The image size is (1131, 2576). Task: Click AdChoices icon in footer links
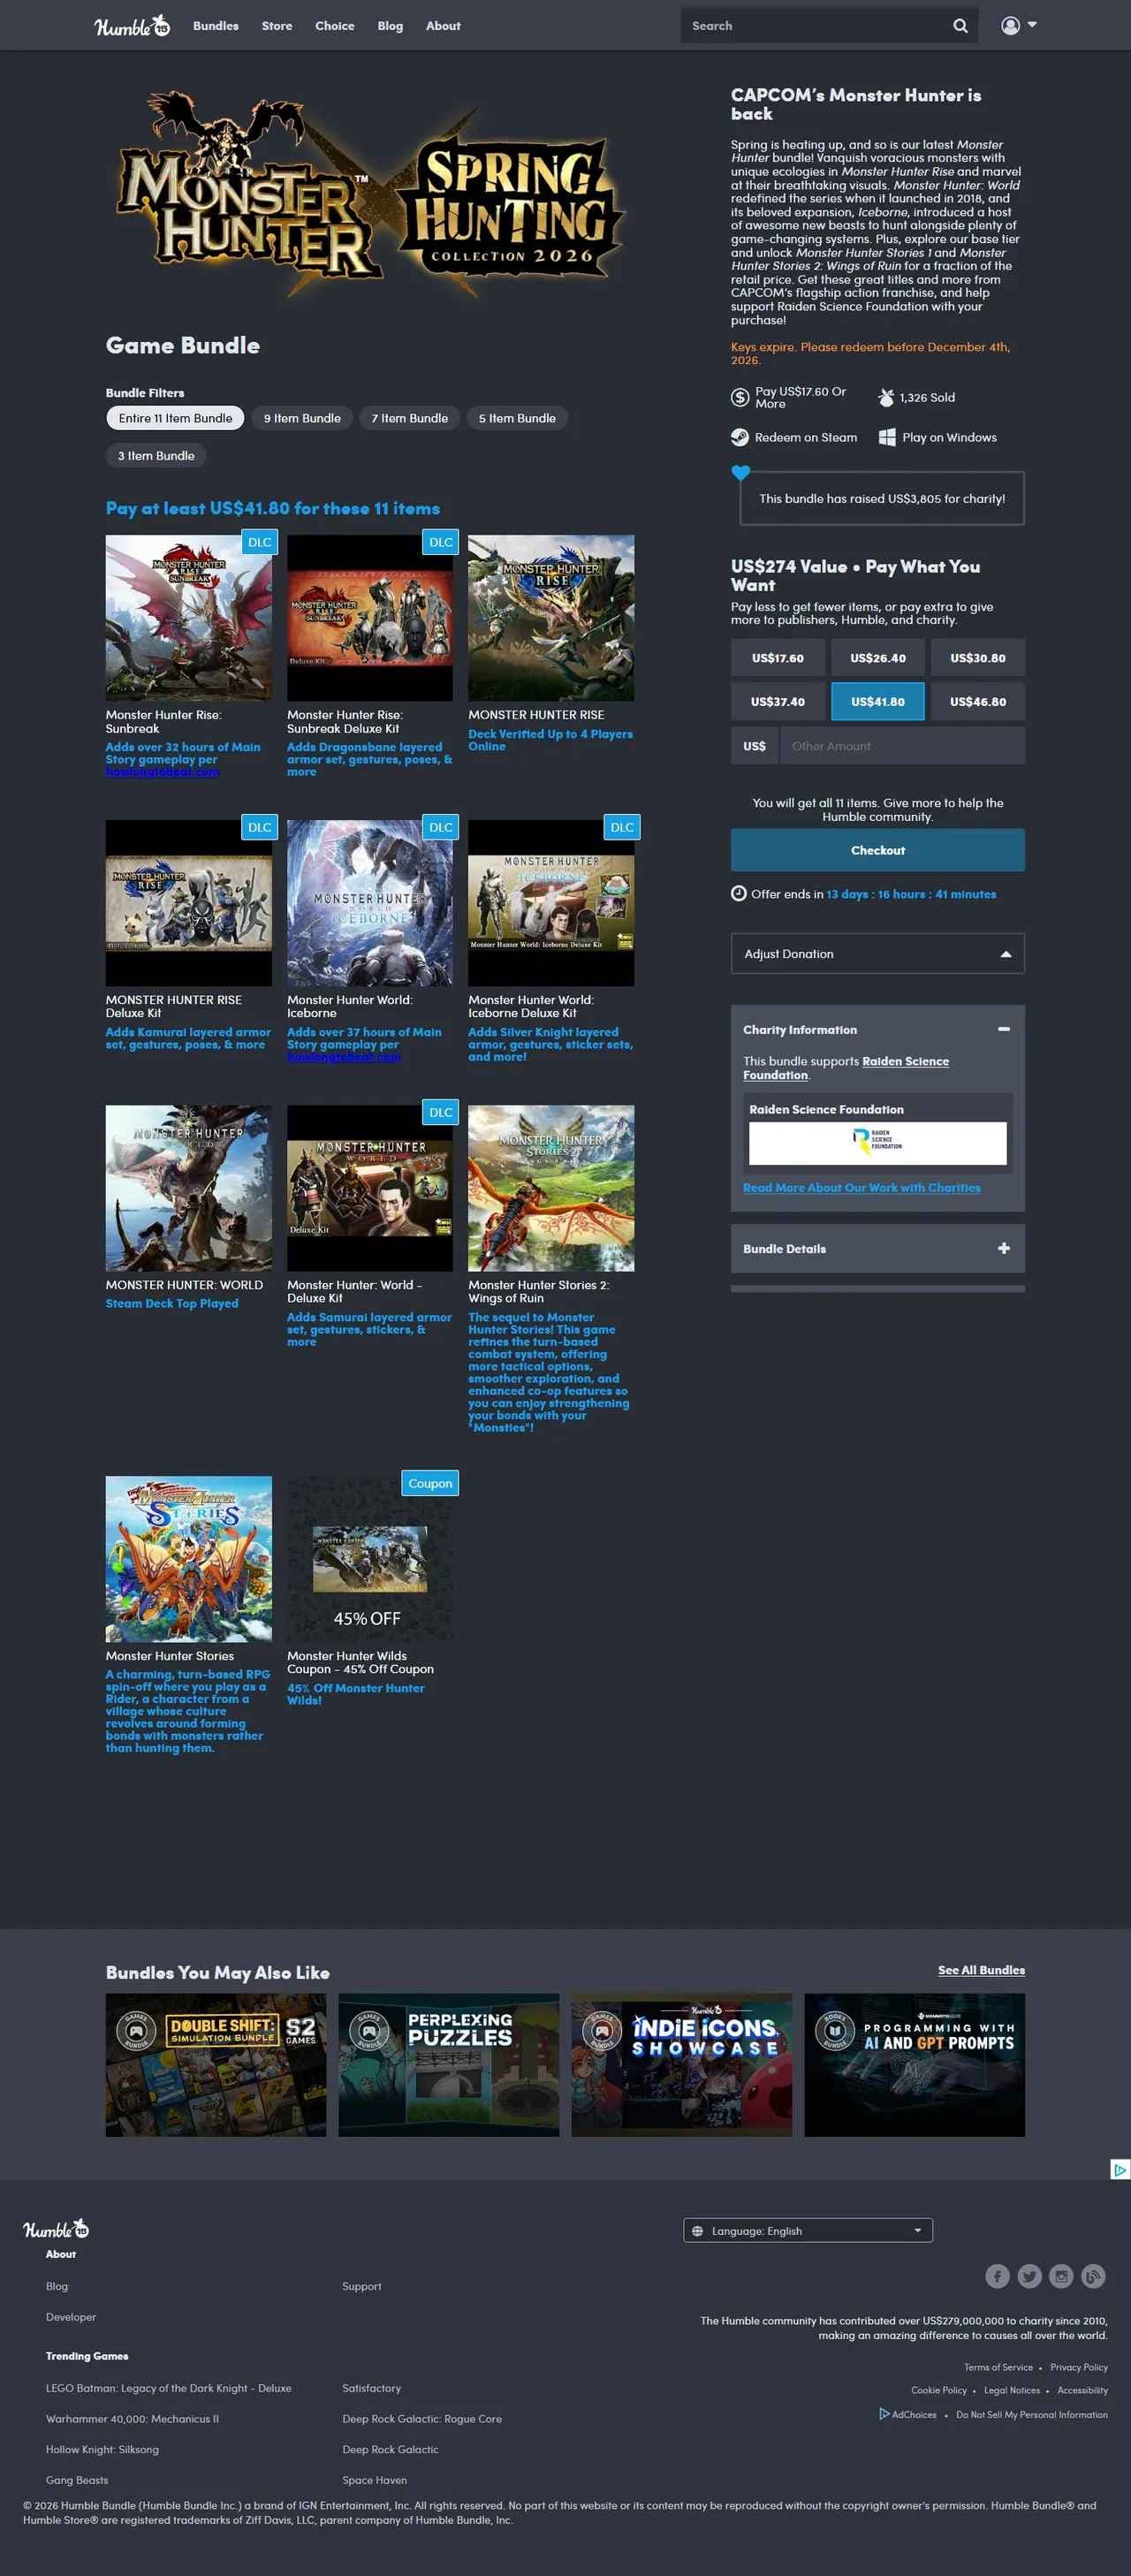click(x=884, y=2414)
